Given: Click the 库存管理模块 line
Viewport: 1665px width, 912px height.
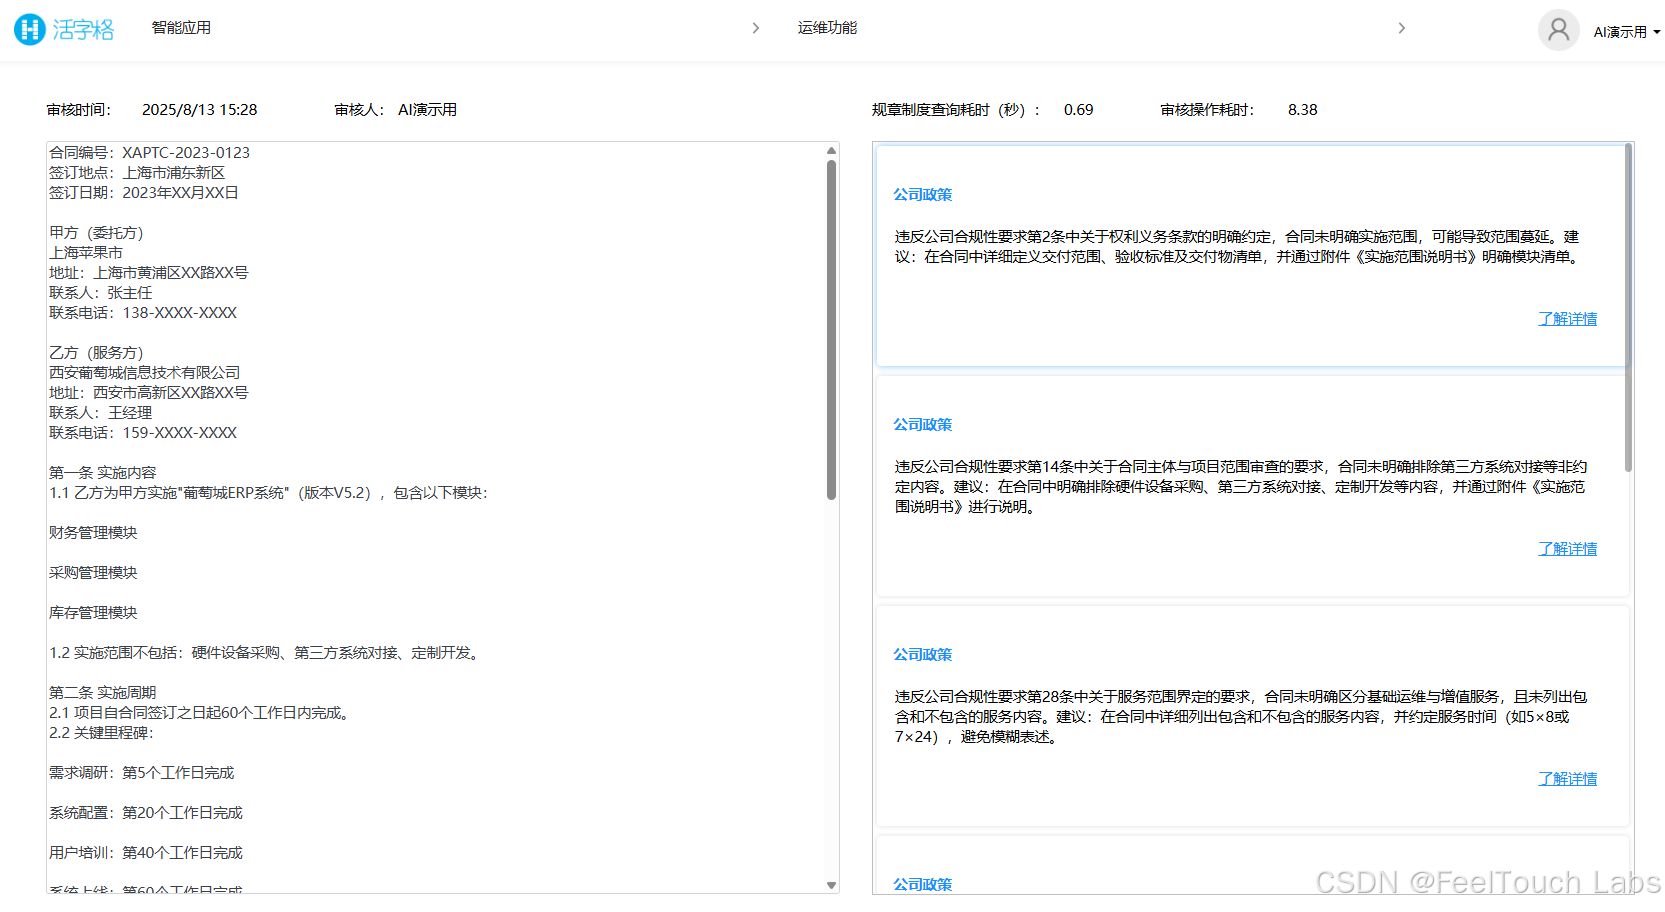Looking at the screenshot, I should tap(93, 613).
